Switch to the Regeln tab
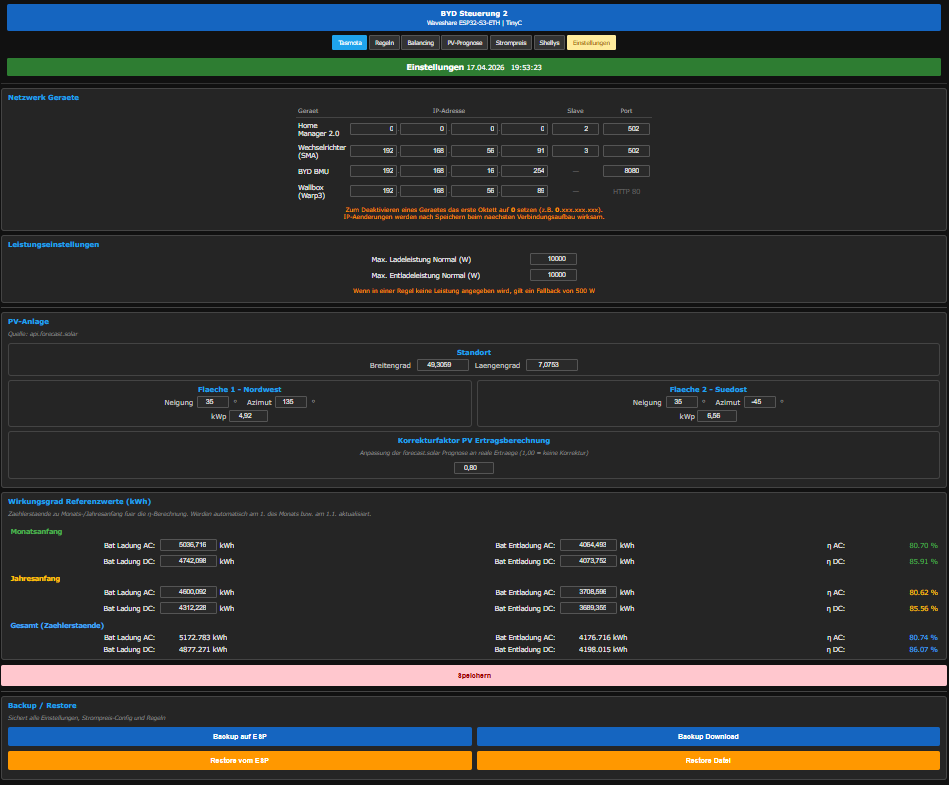The width and height of the screenshot is (949, 785). (x=384, y=43)
